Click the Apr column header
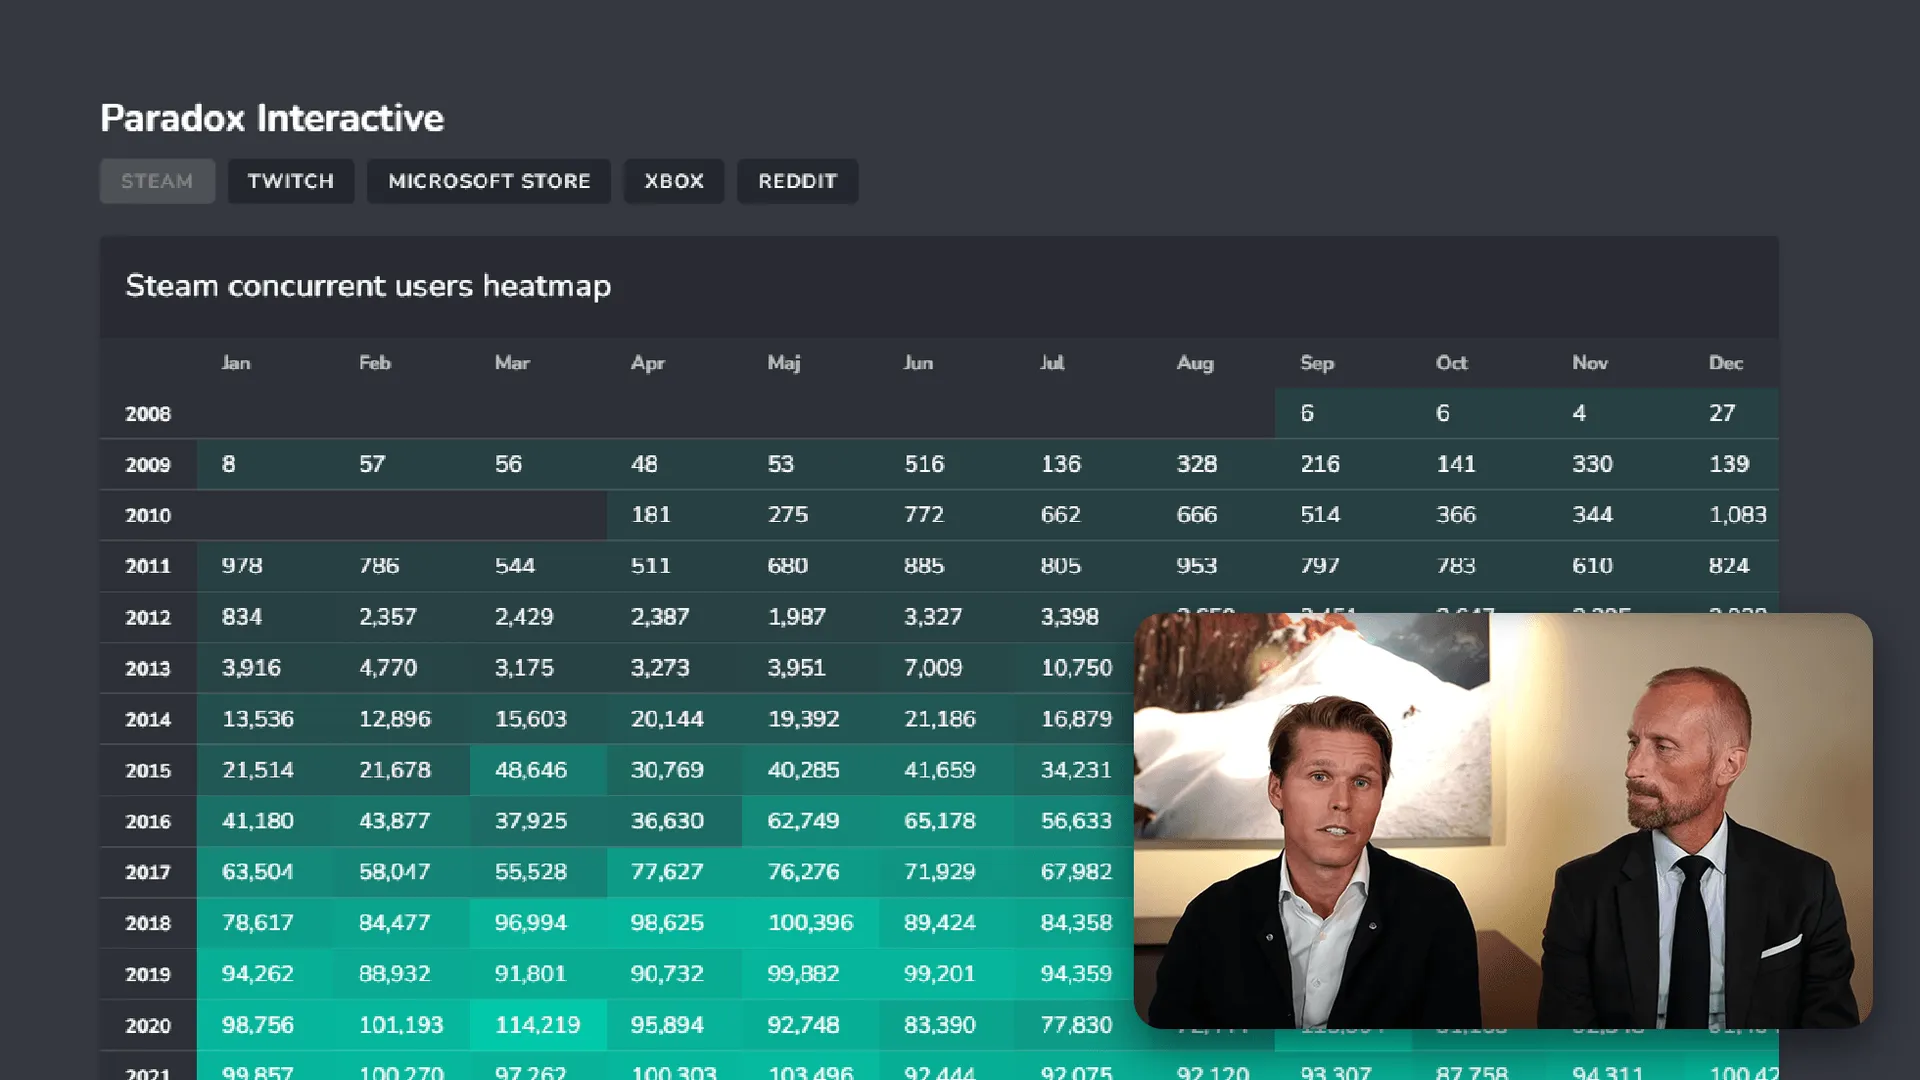 click(x=648, y=363)
